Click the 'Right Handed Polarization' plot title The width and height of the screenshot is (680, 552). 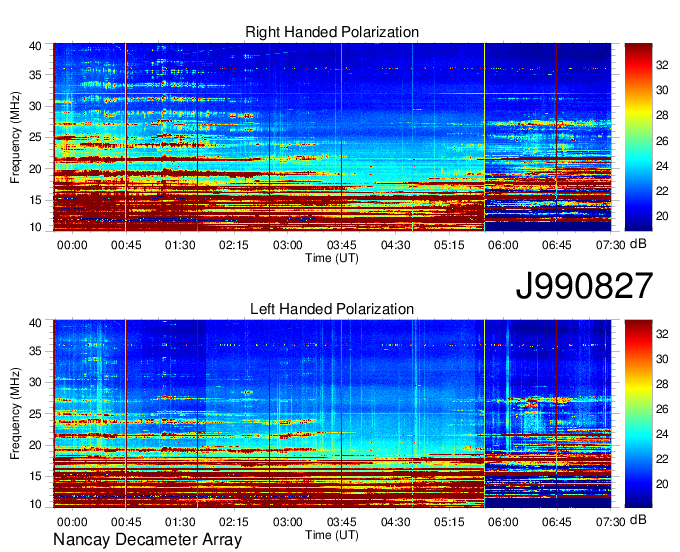pos(332,32)
